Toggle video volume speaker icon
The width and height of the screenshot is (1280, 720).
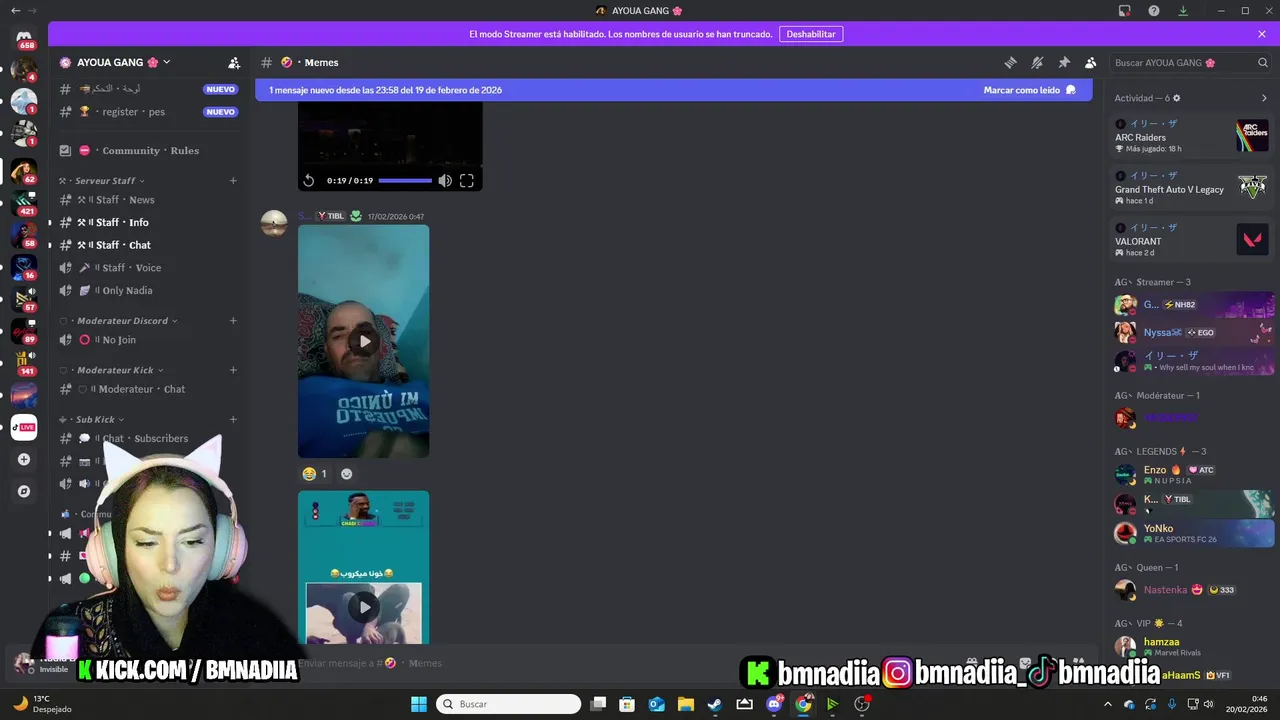[445, 181]
